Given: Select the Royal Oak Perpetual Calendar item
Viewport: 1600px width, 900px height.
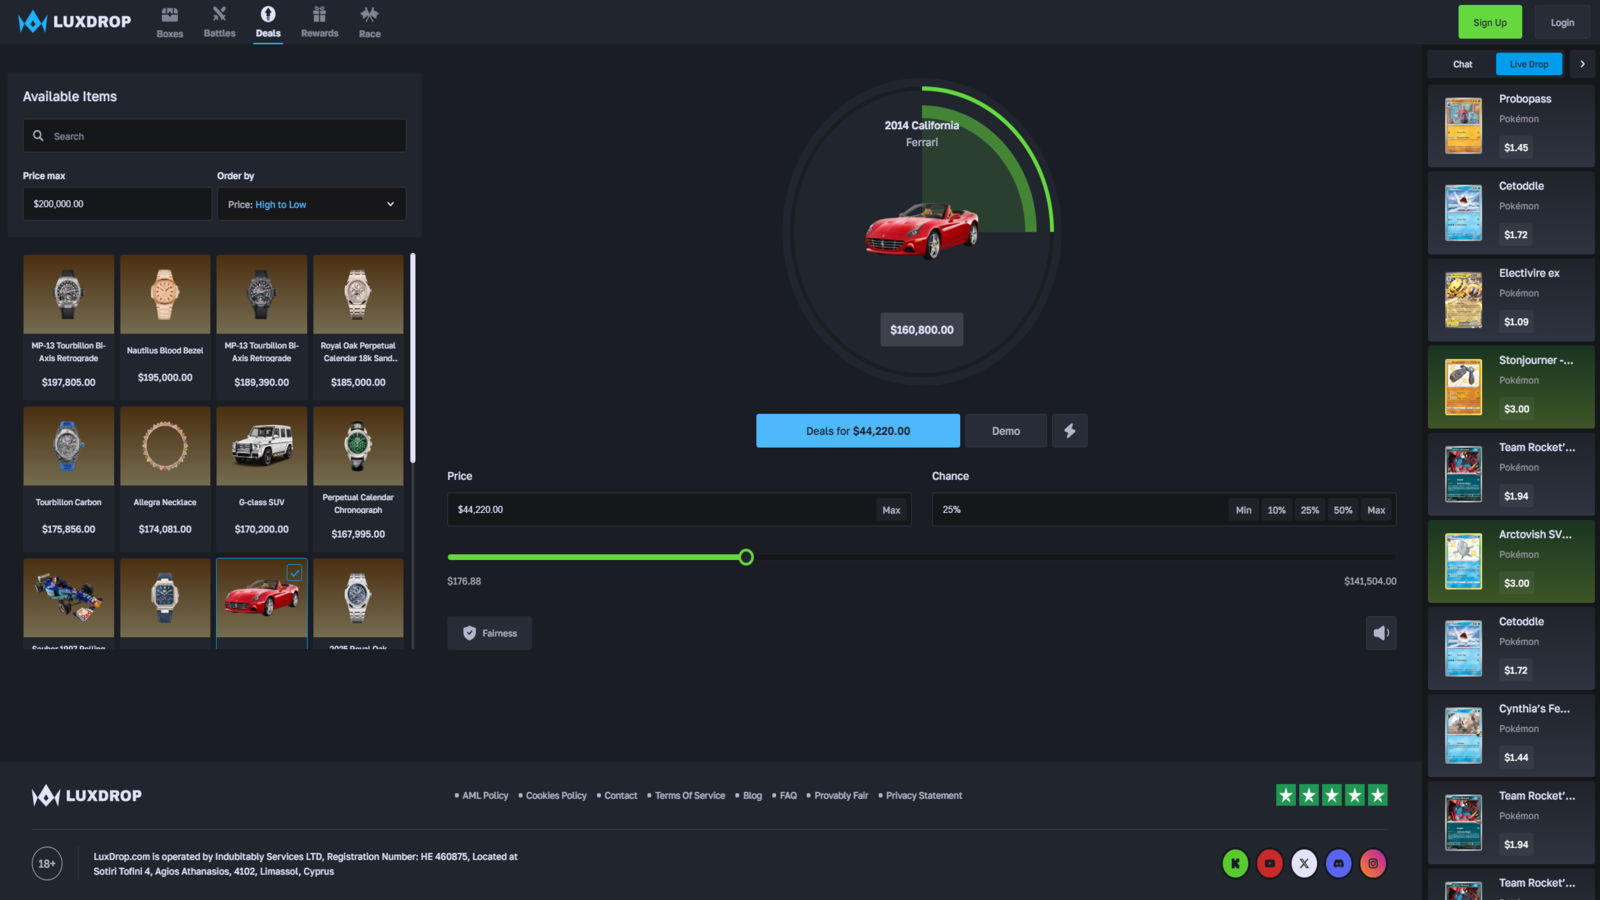Looking at the screenshot, I should 358,326.
